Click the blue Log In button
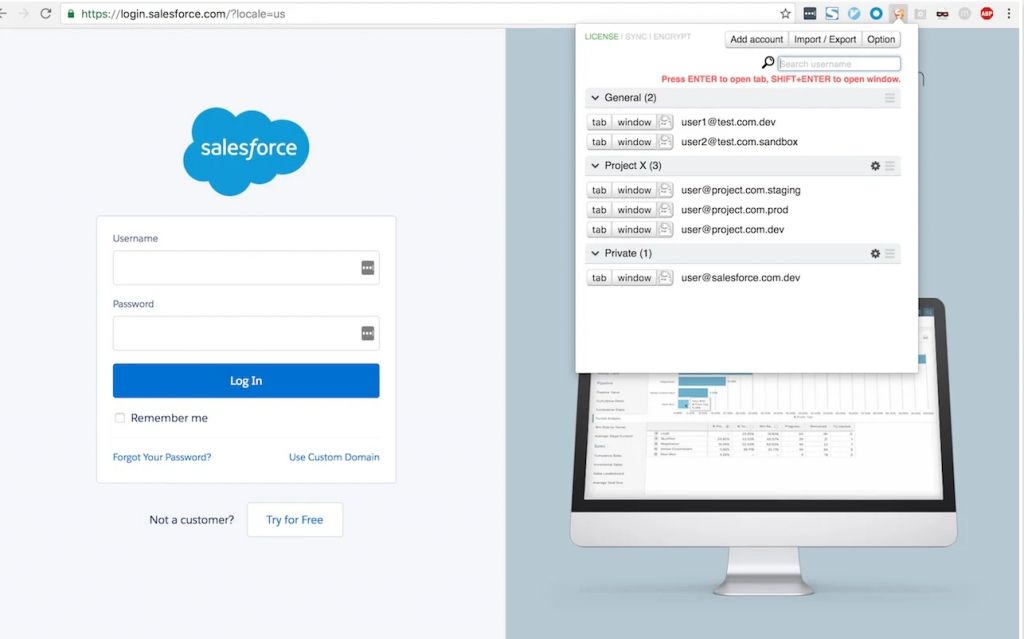The image size is (1024, 639). pyautogui.click(x=246, y=381)
